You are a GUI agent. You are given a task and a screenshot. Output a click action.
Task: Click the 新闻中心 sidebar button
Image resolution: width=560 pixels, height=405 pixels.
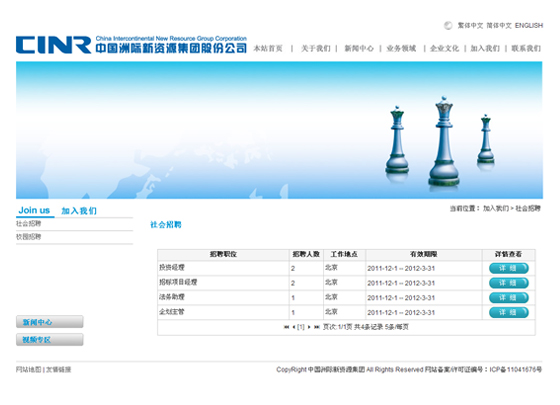(50, 322)
